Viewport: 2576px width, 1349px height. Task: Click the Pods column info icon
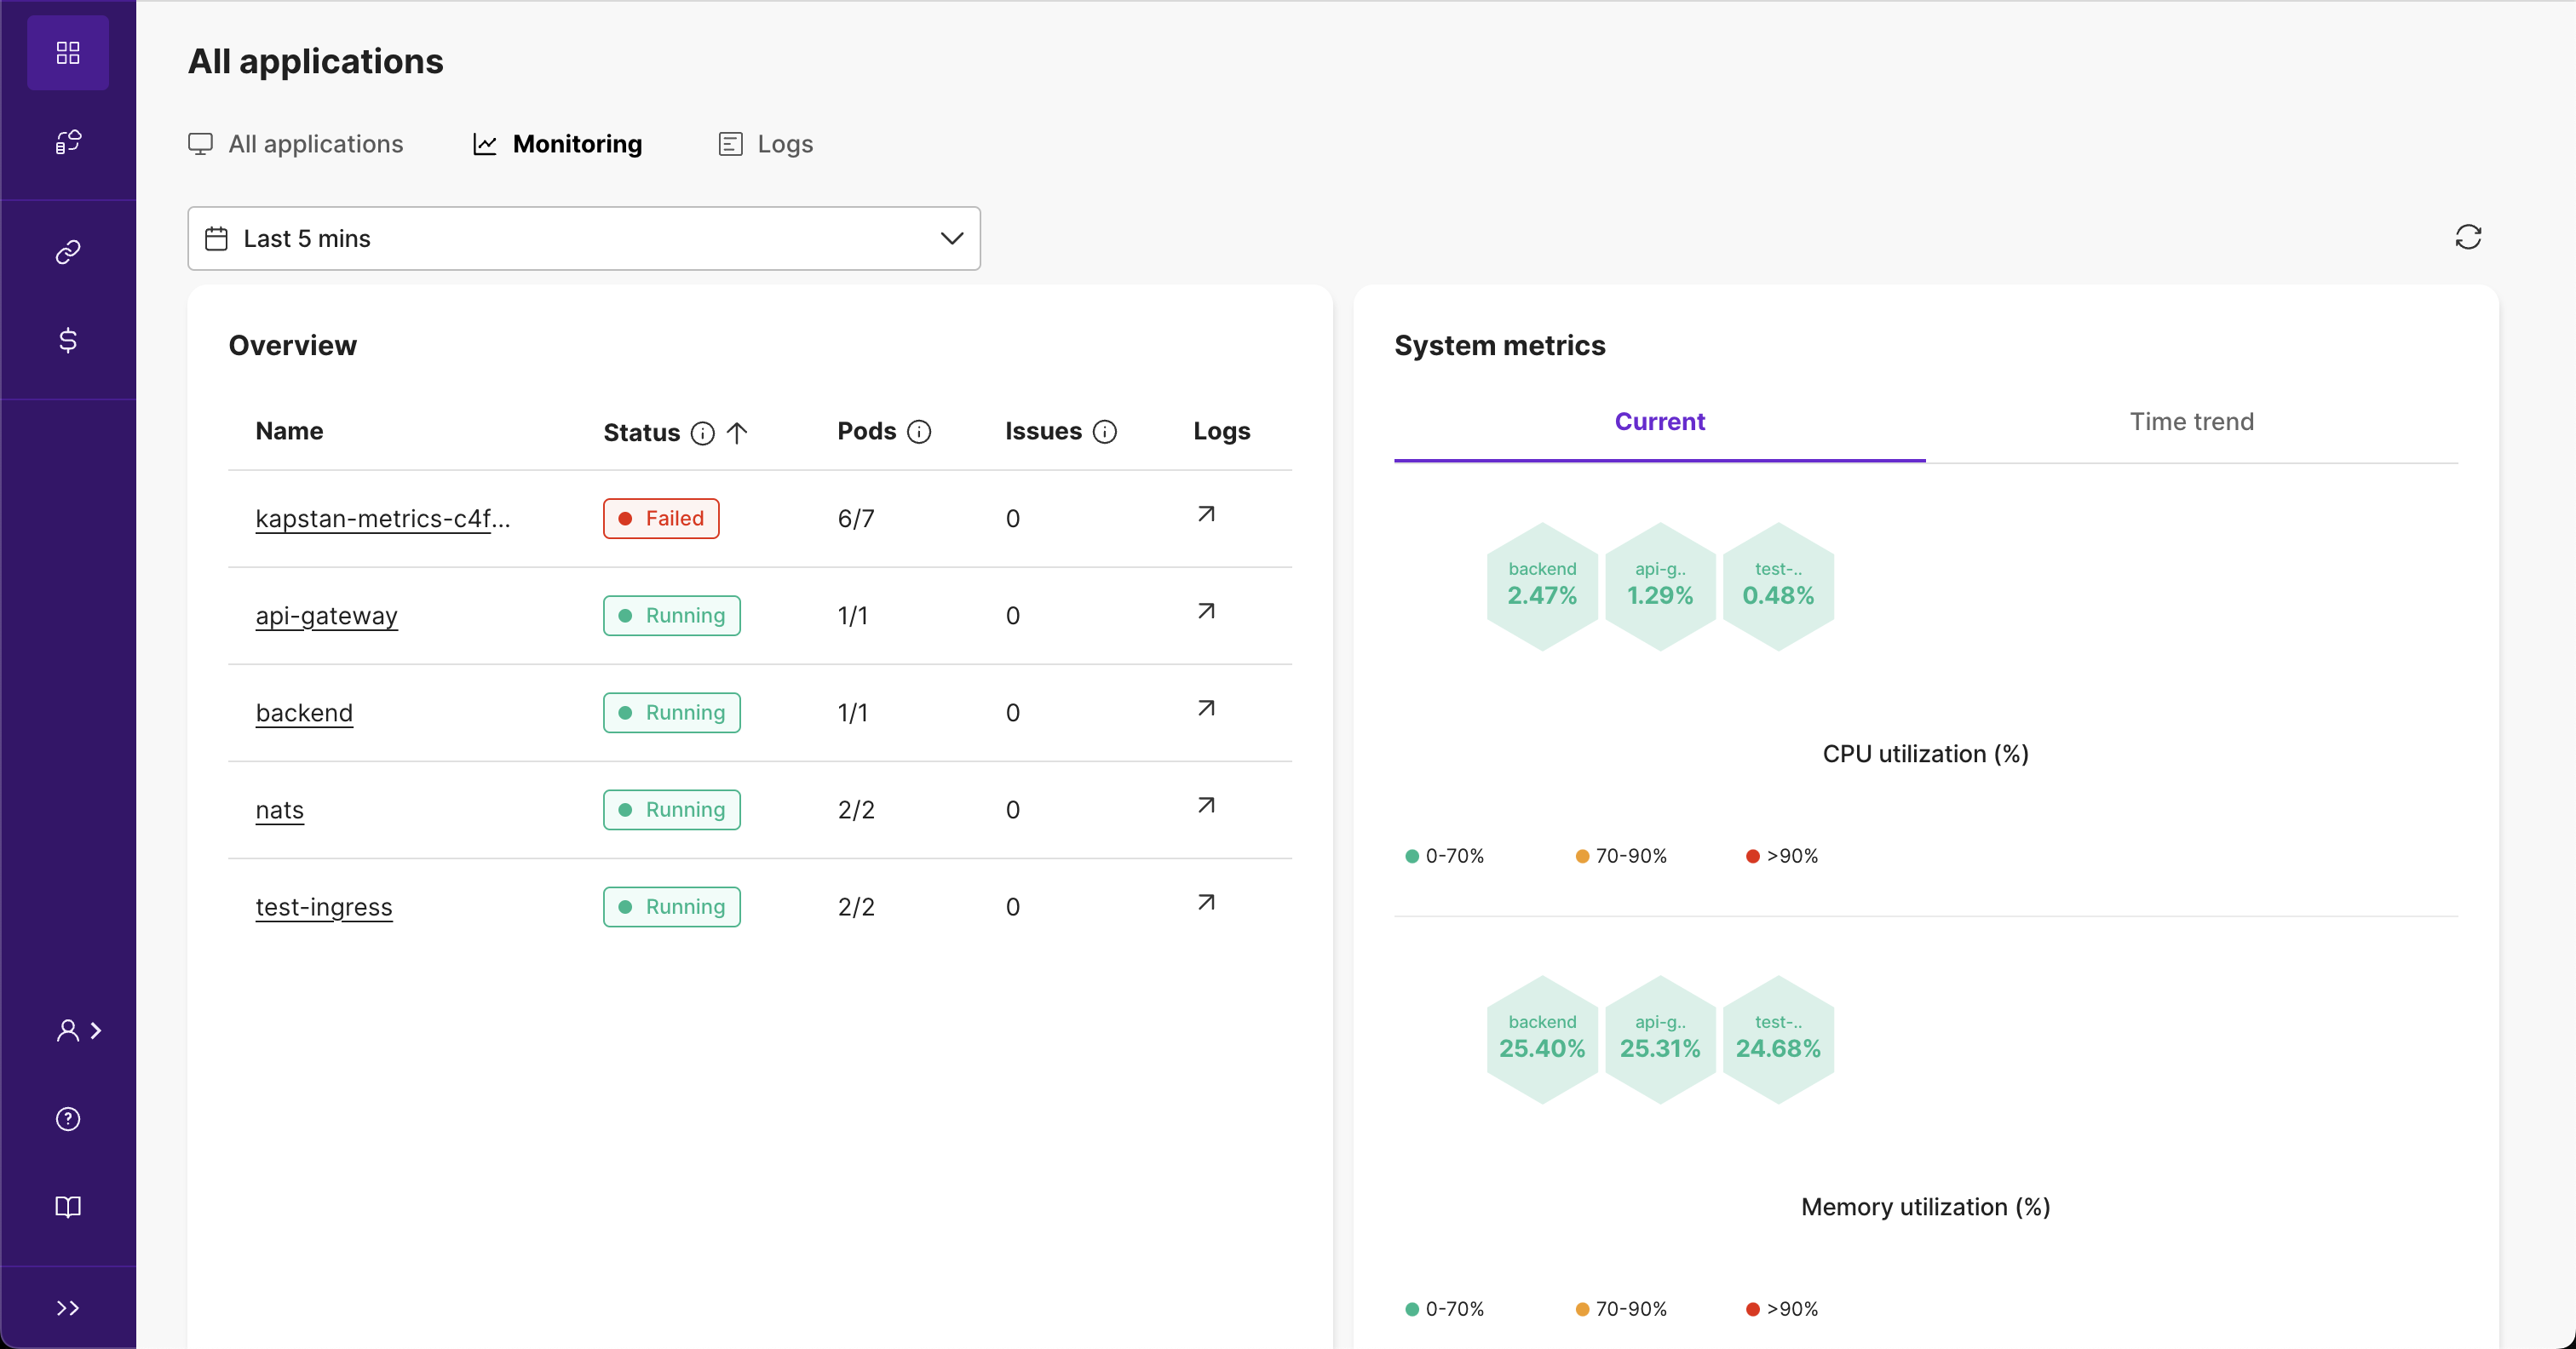click(919, 432)
